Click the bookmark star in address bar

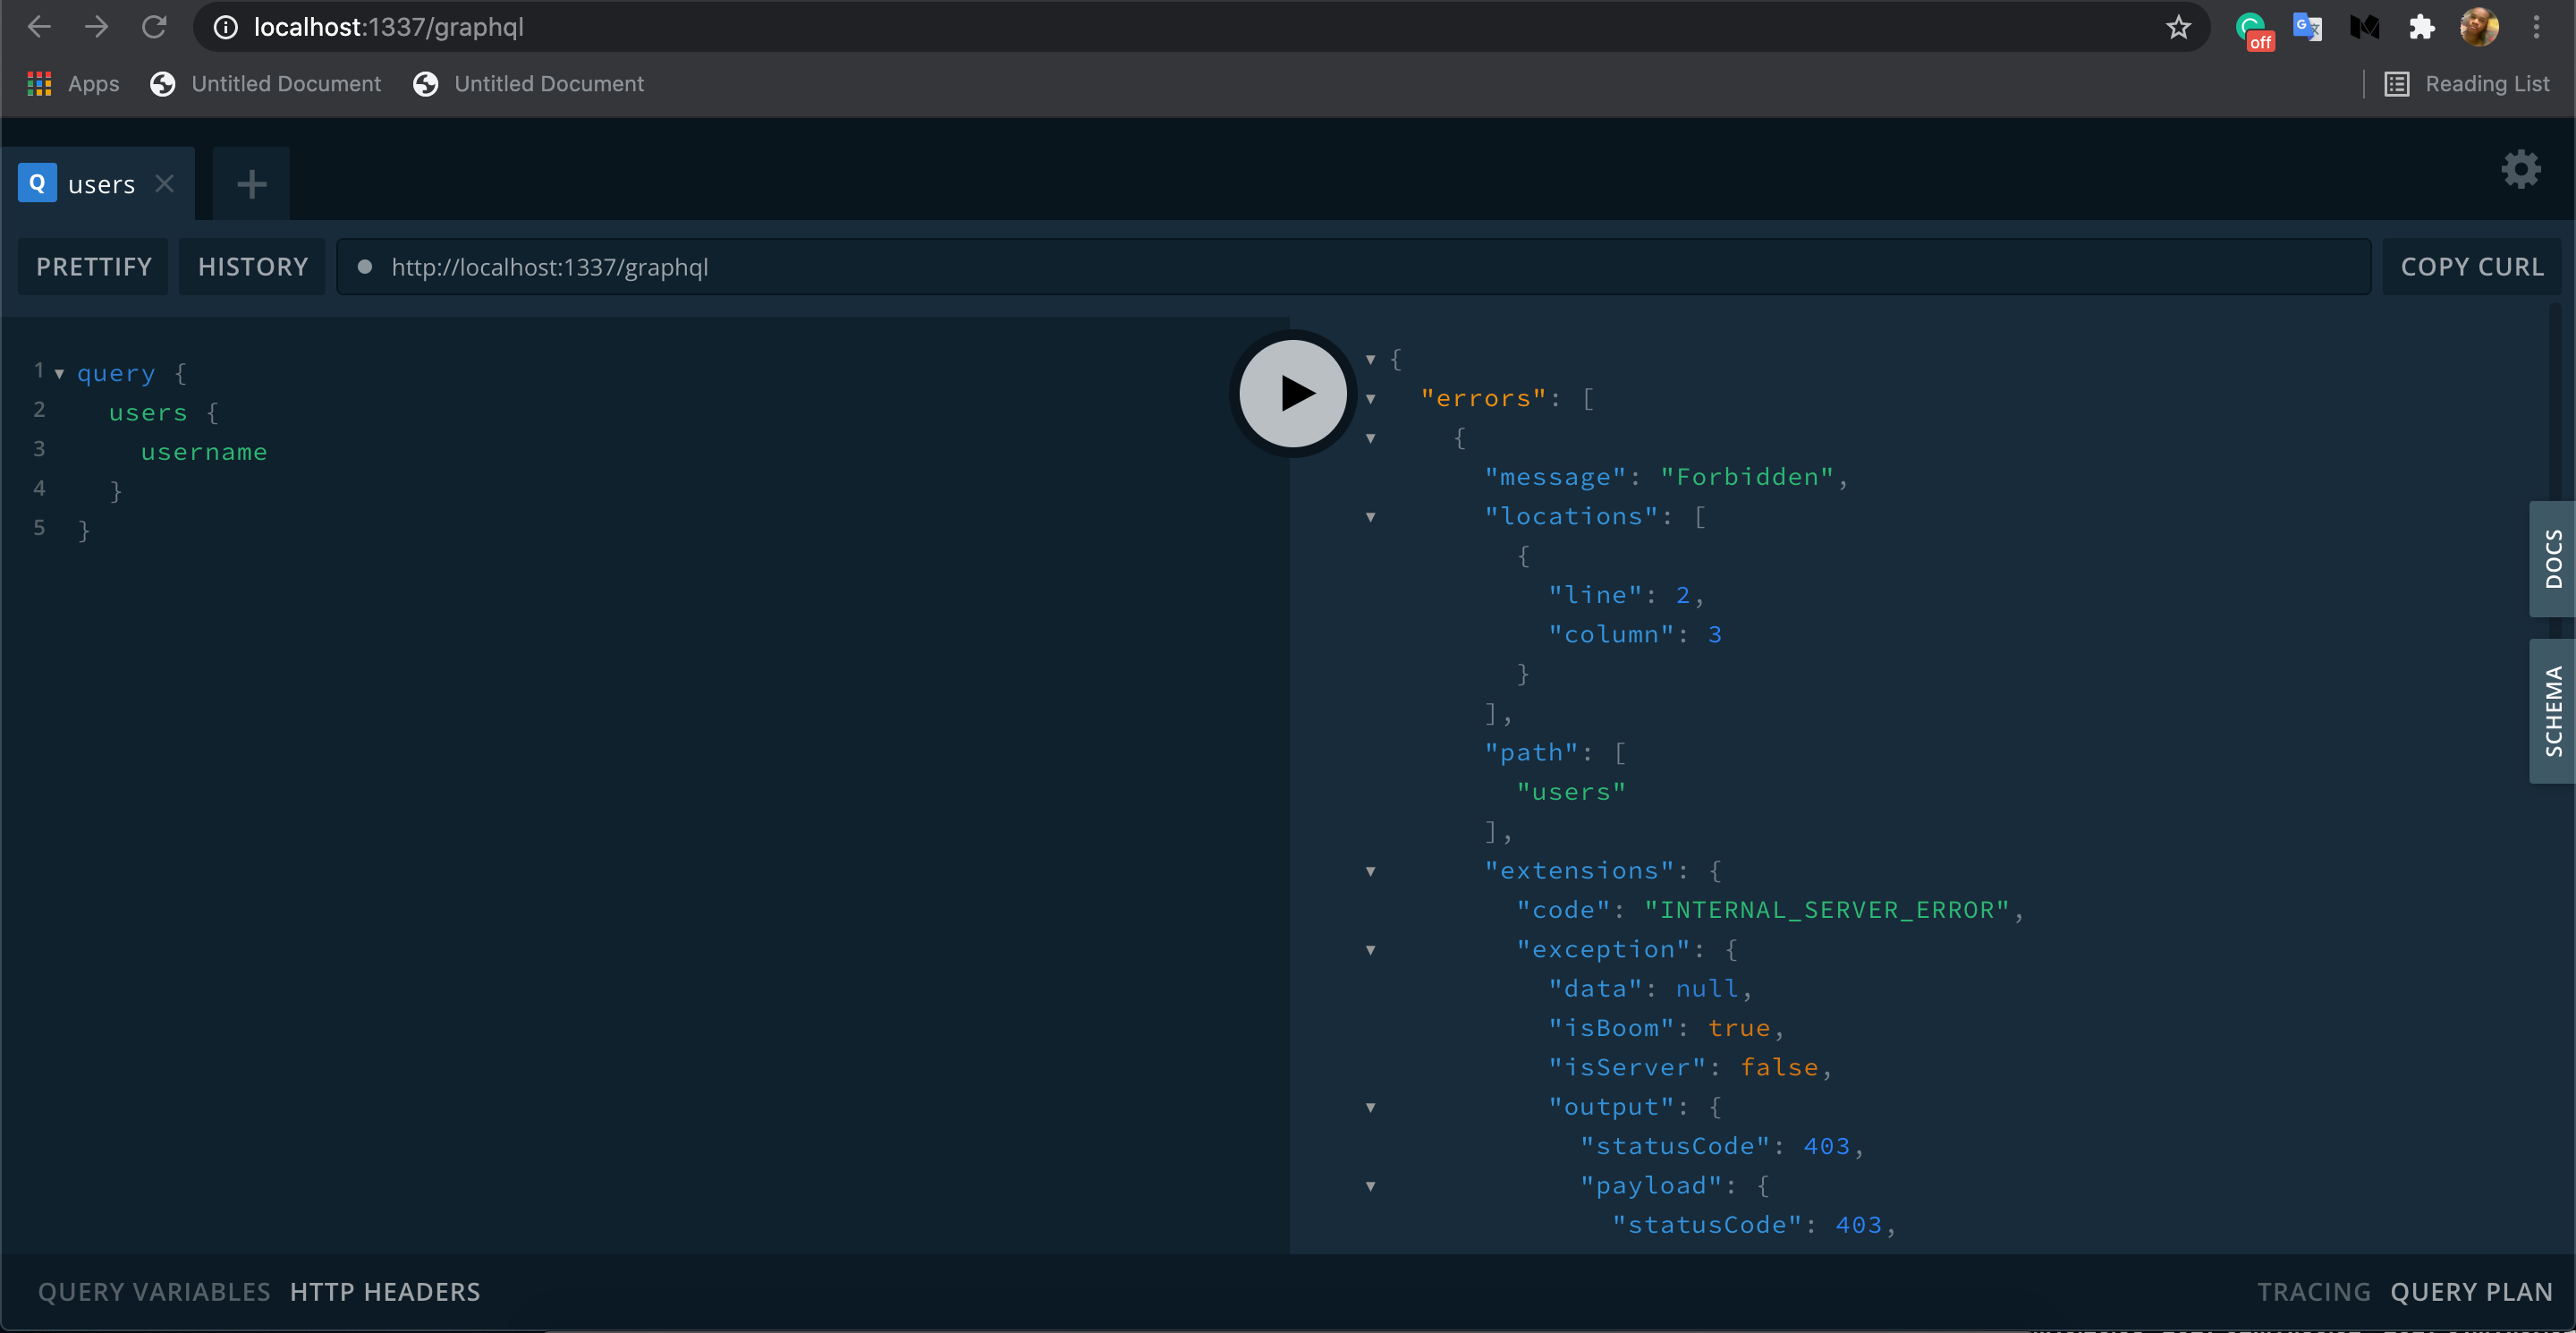point(2178,27)
